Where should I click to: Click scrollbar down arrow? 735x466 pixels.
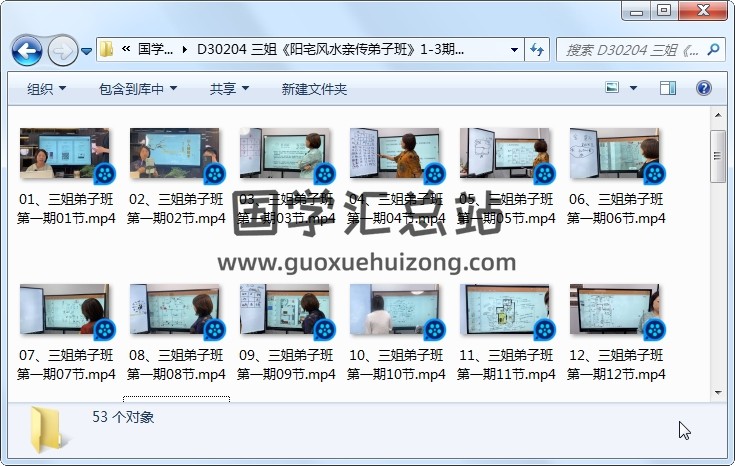[x=718, y=393]
